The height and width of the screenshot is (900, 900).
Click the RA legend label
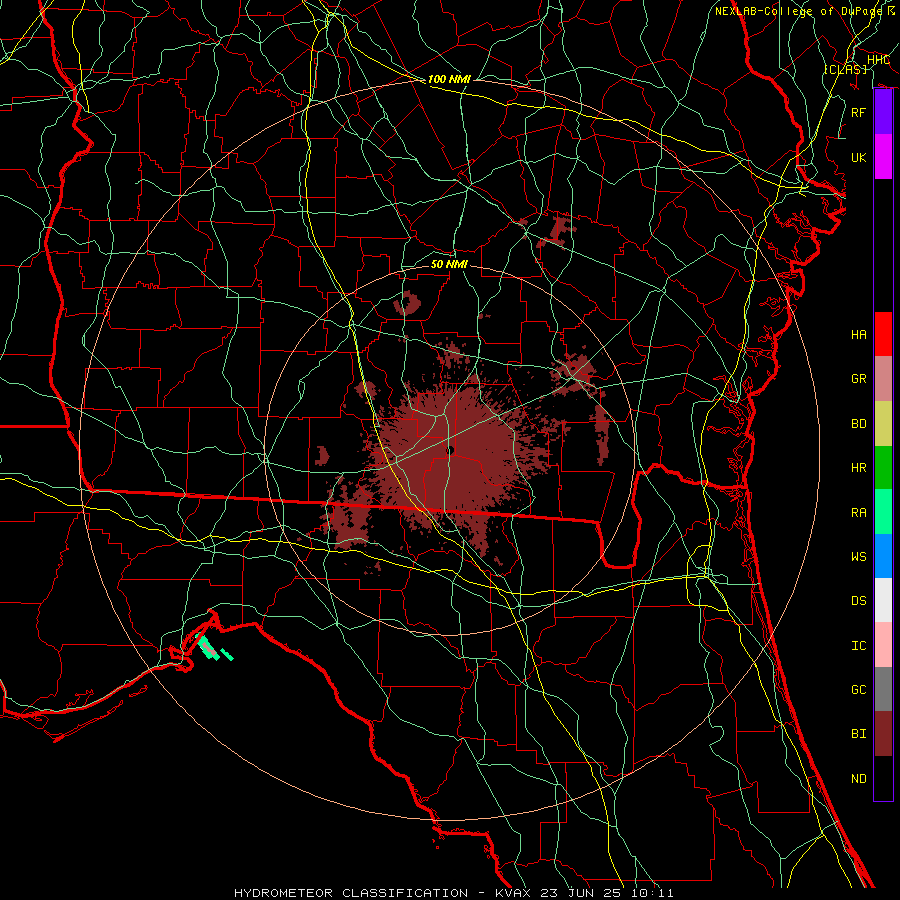(x=859, y=513)
